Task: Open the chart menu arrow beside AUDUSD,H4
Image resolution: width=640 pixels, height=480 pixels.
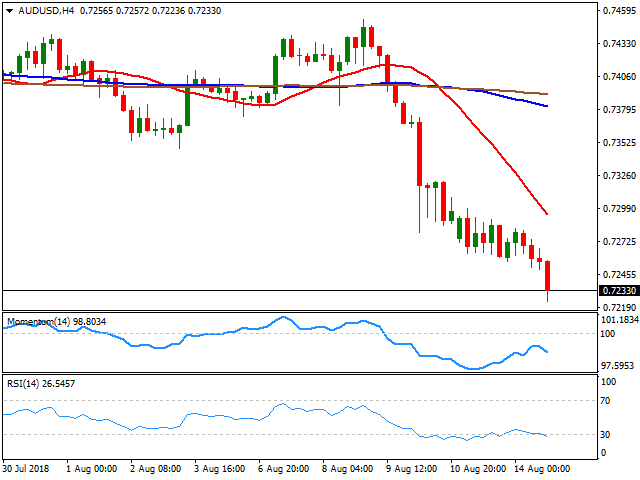Action: 9,11
